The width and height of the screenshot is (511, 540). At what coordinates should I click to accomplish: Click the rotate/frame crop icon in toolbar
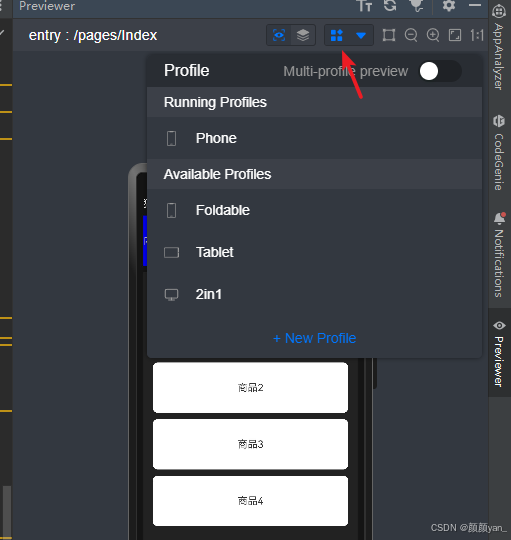pos(389,35)
